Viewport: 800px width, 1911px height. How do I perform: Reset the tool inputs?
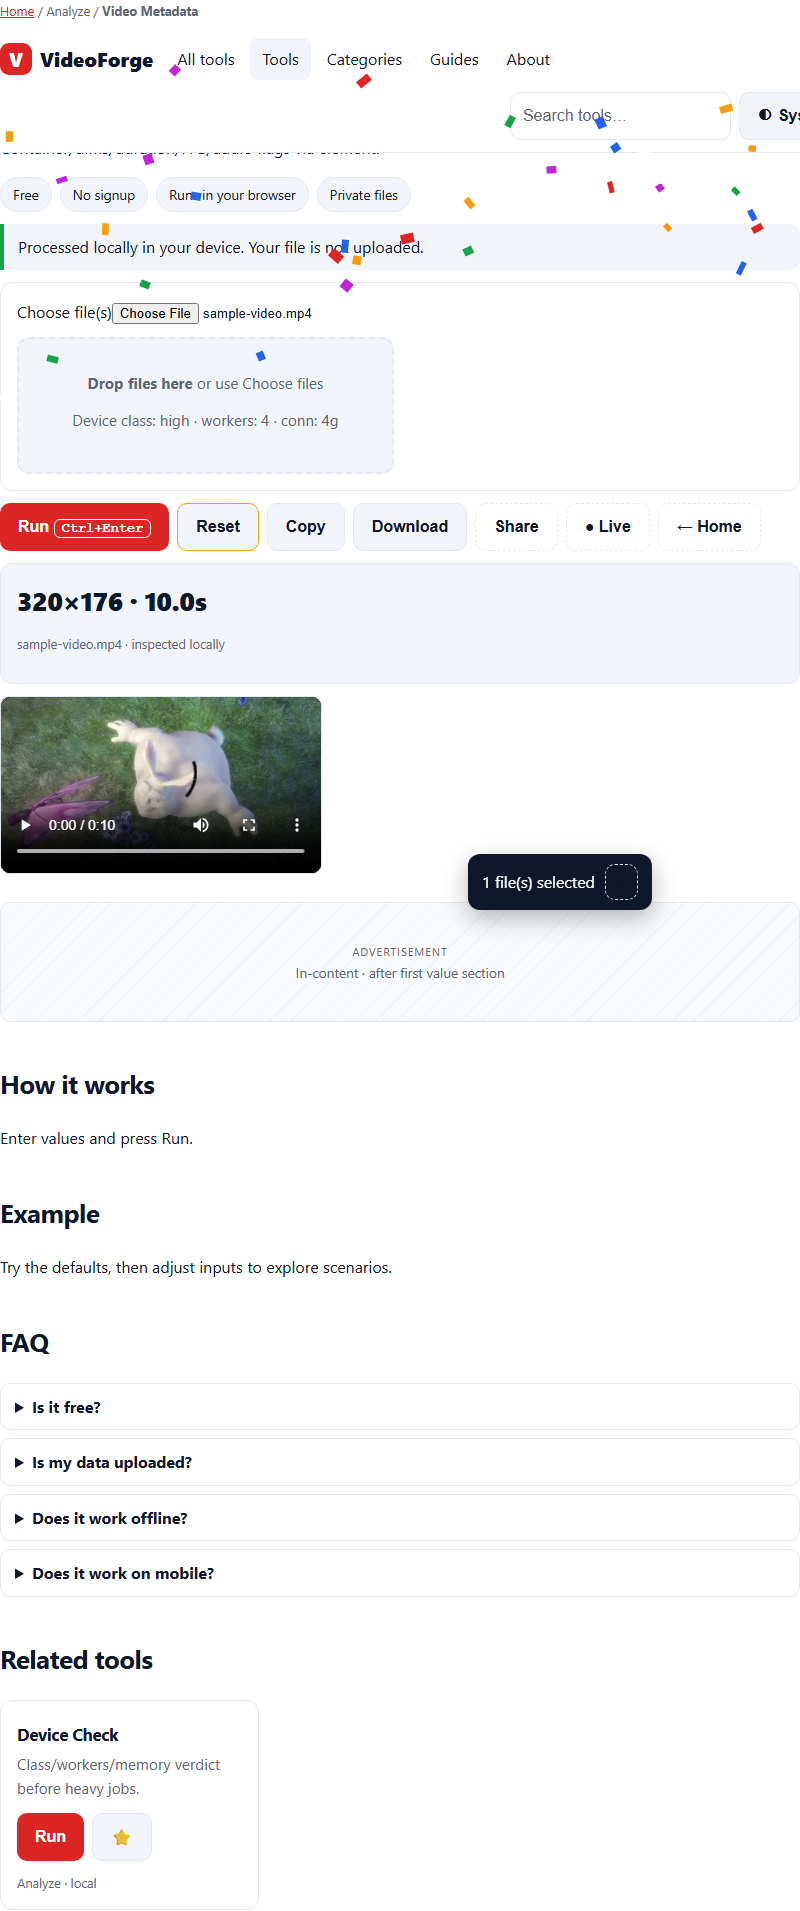click(218, 527)
